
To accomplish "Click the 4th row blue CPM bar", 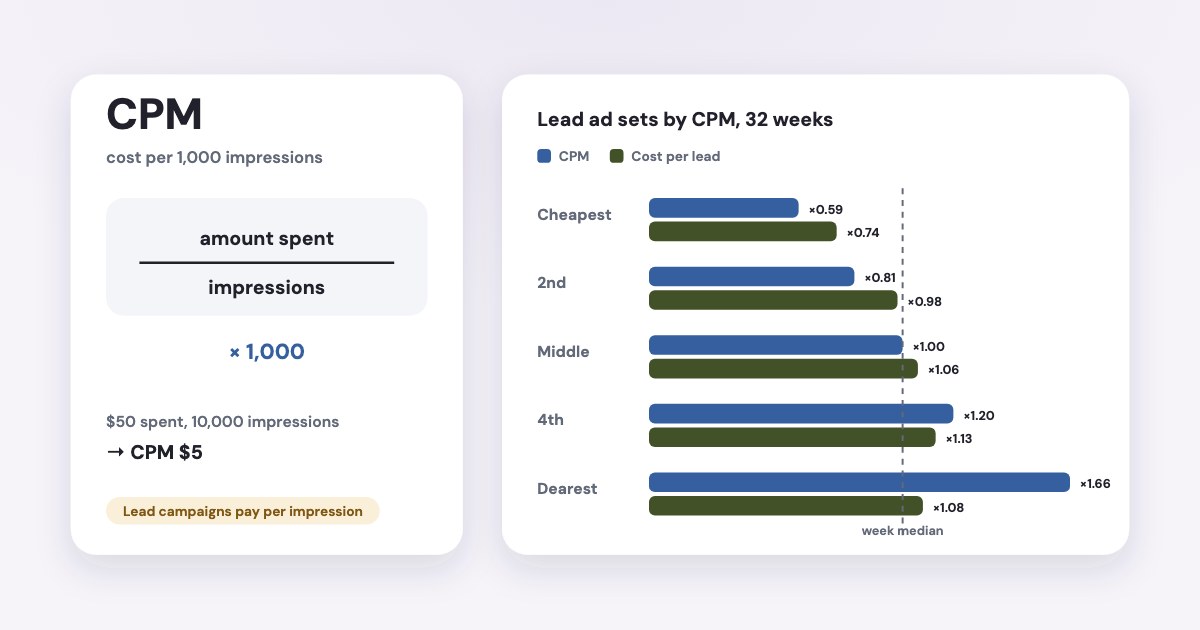I will pyautogui.click(x=801, y=414).
